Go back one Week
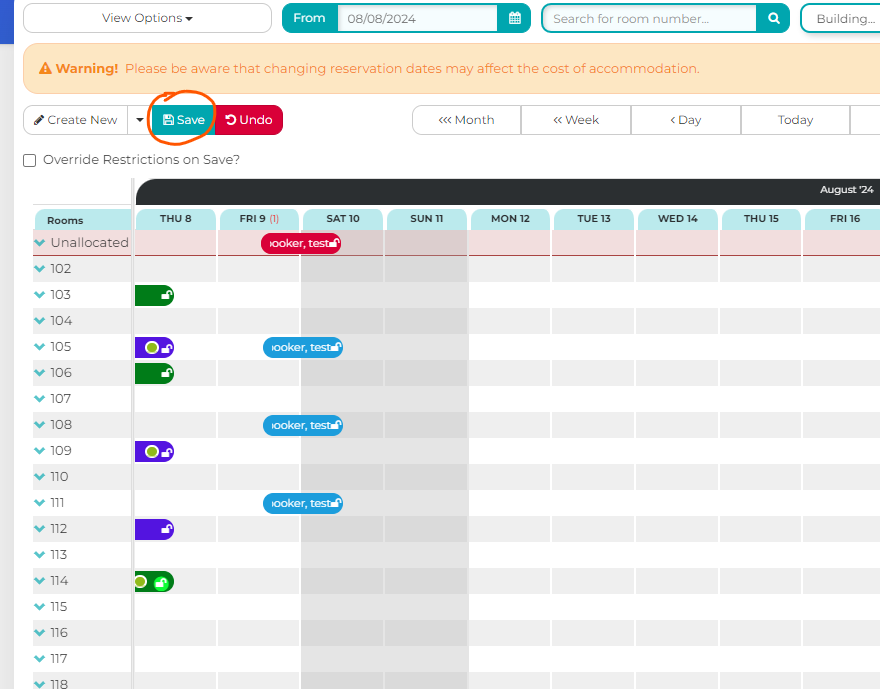This screenshot has height=689, width=880. tap(576, 120)
